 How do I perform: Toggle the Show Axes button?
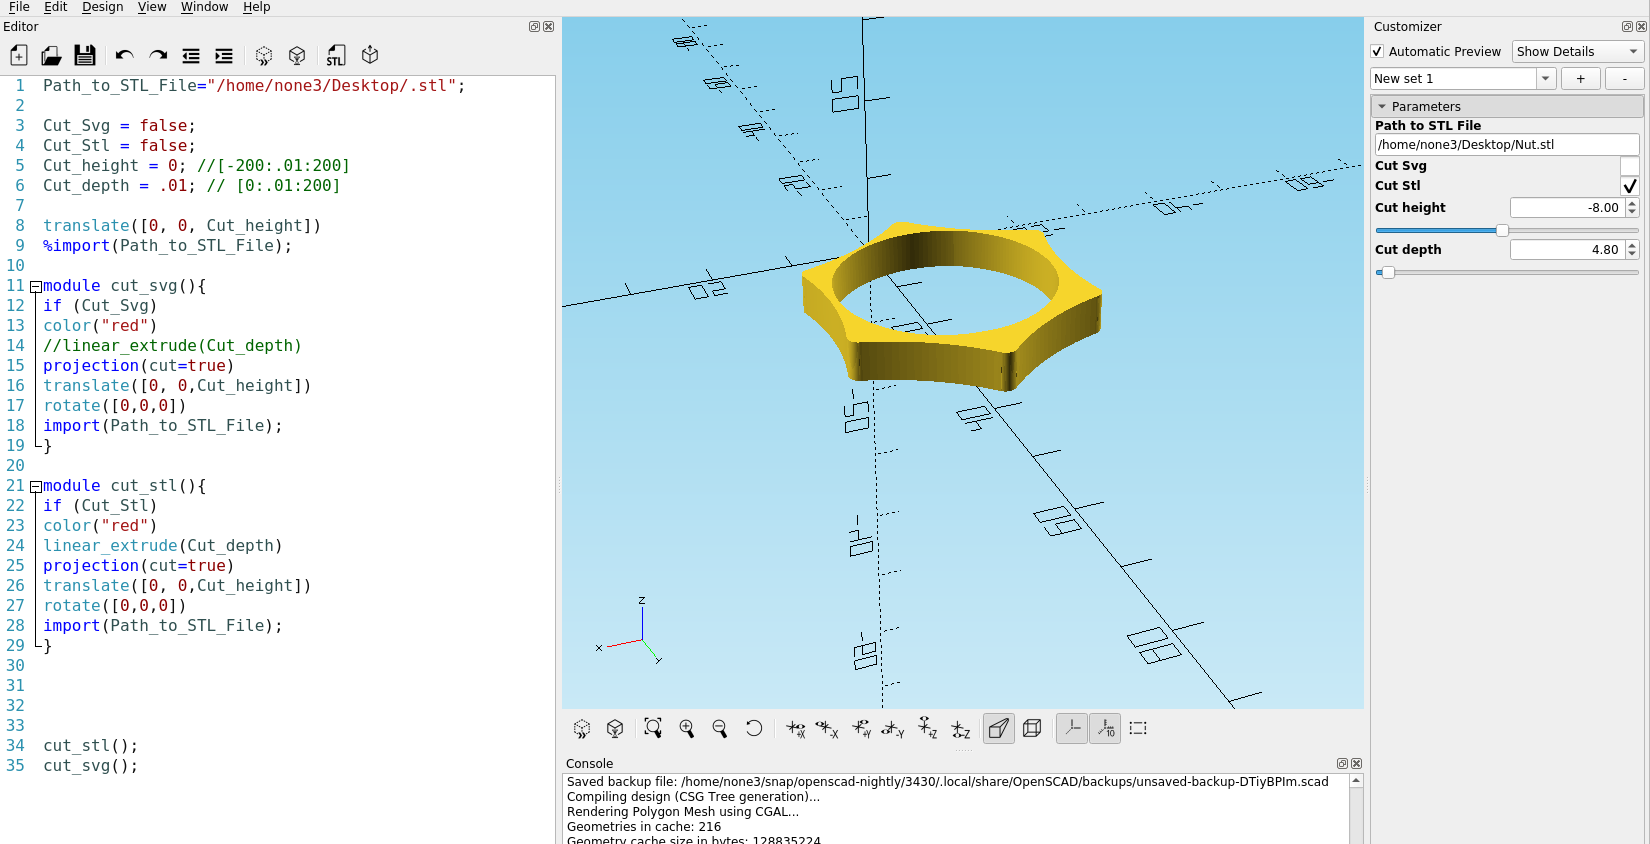pos(1072,728)
